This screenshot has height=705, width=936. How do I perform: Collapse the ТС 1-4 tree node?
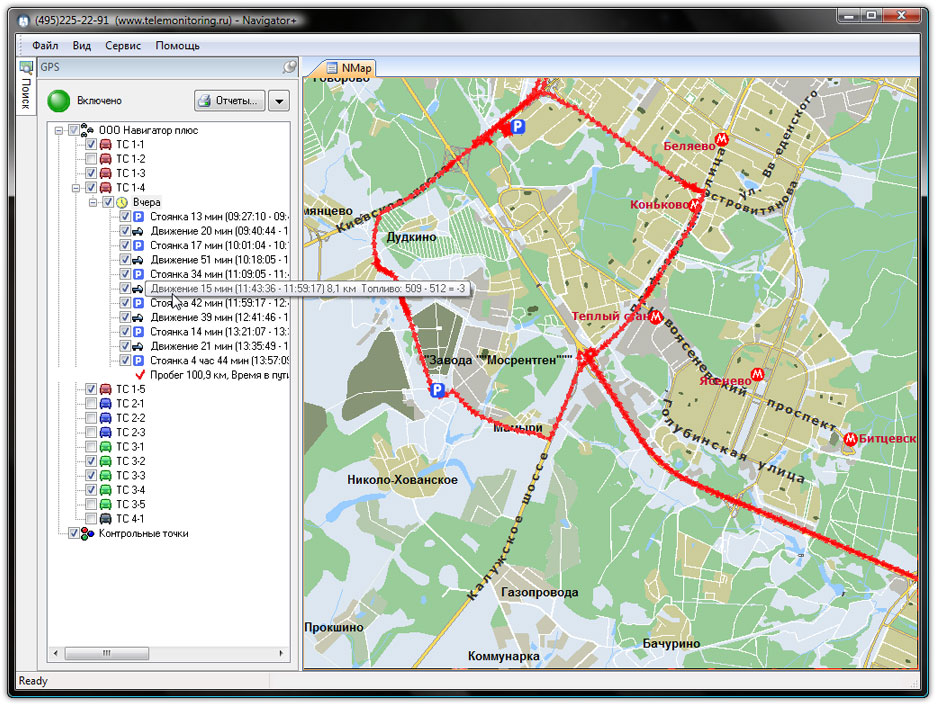click(76, 188)
